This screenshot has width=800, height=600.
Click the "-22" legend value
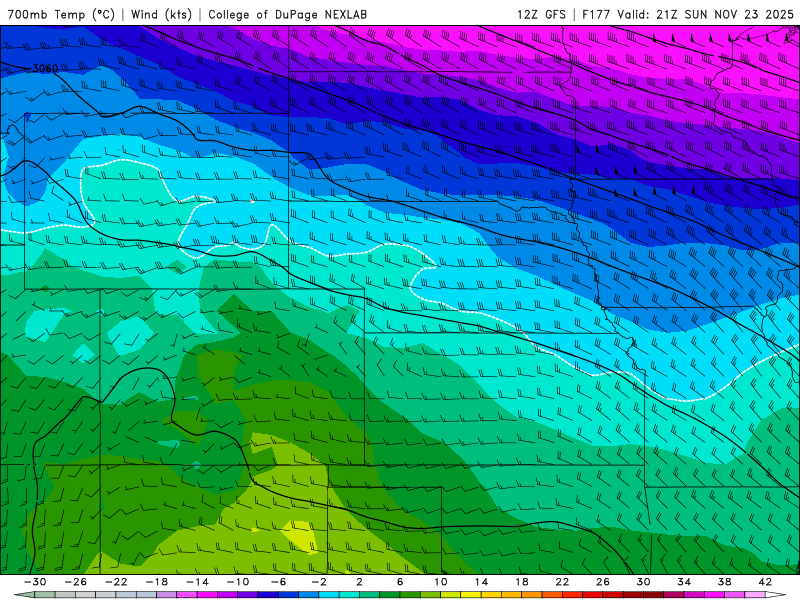[x=116, y=582]
